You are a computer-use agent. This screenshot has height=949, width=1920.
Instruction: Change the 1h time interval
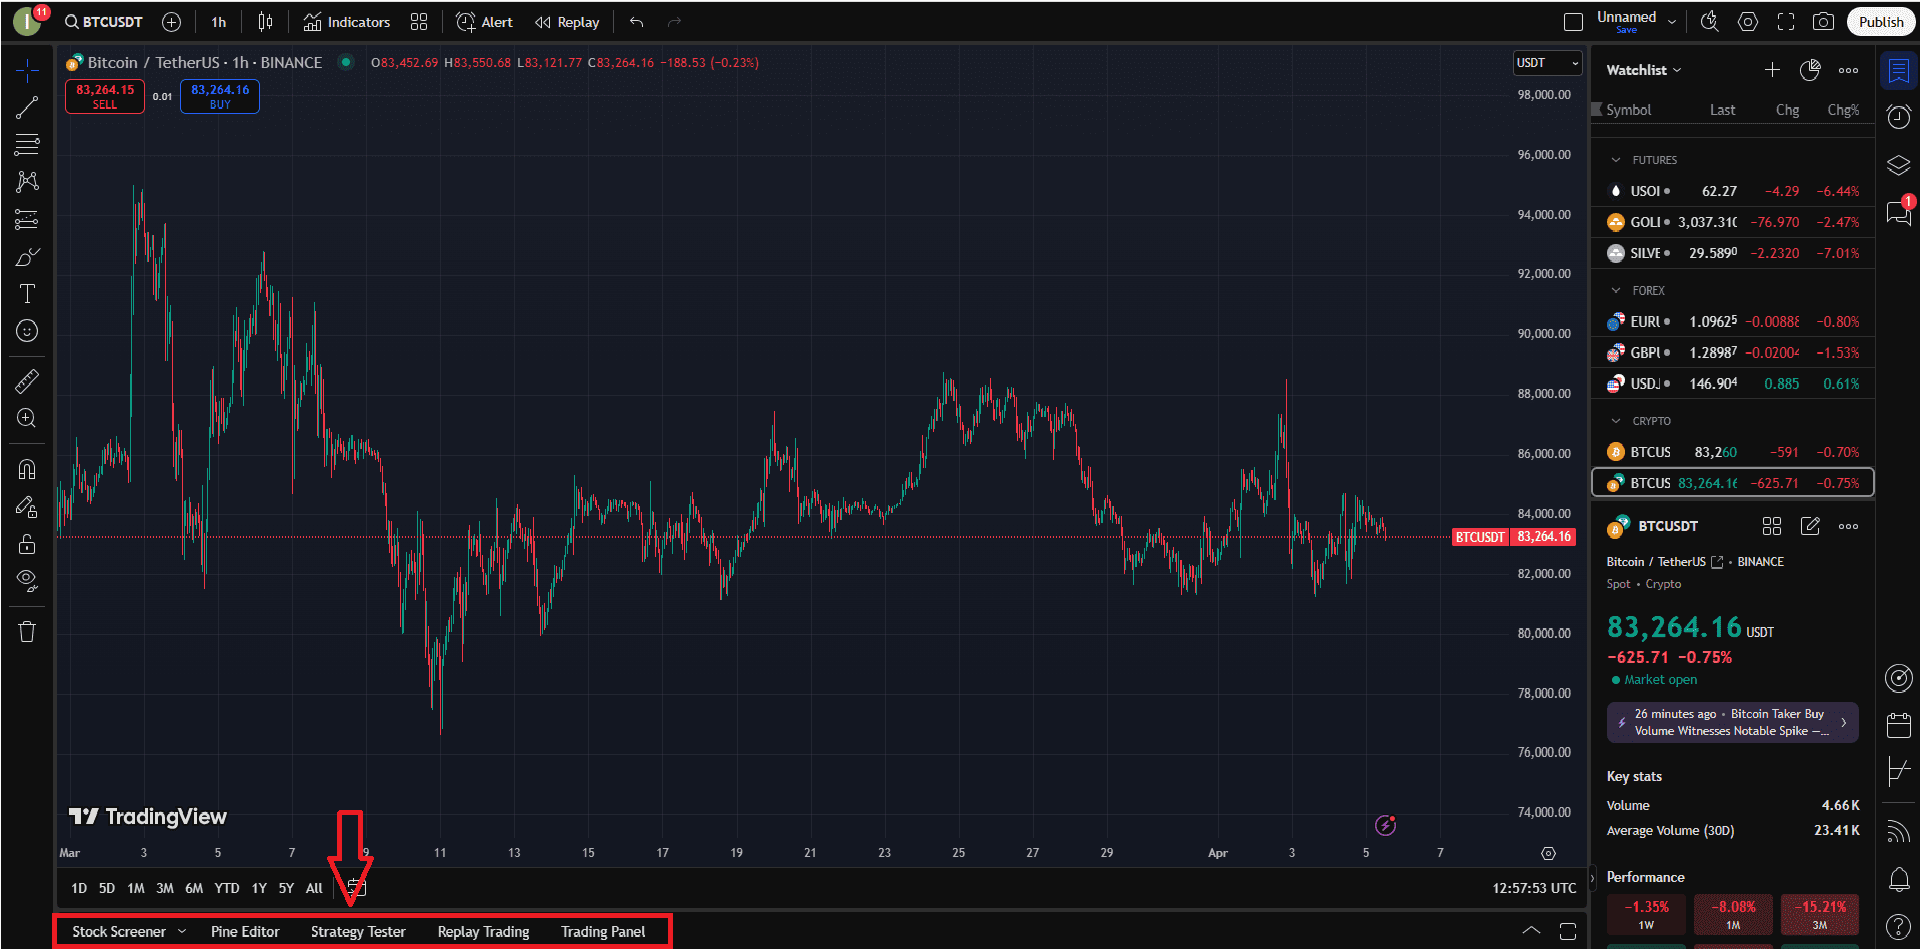[x=219, y=22]
